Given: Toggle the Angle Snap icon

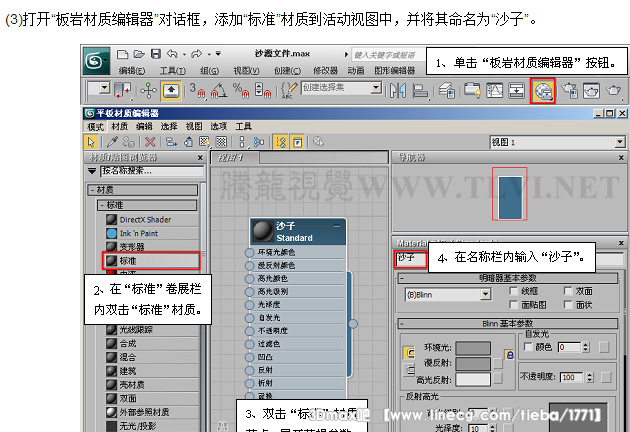Looking at the screenshot, I should [x=219, y=90].
